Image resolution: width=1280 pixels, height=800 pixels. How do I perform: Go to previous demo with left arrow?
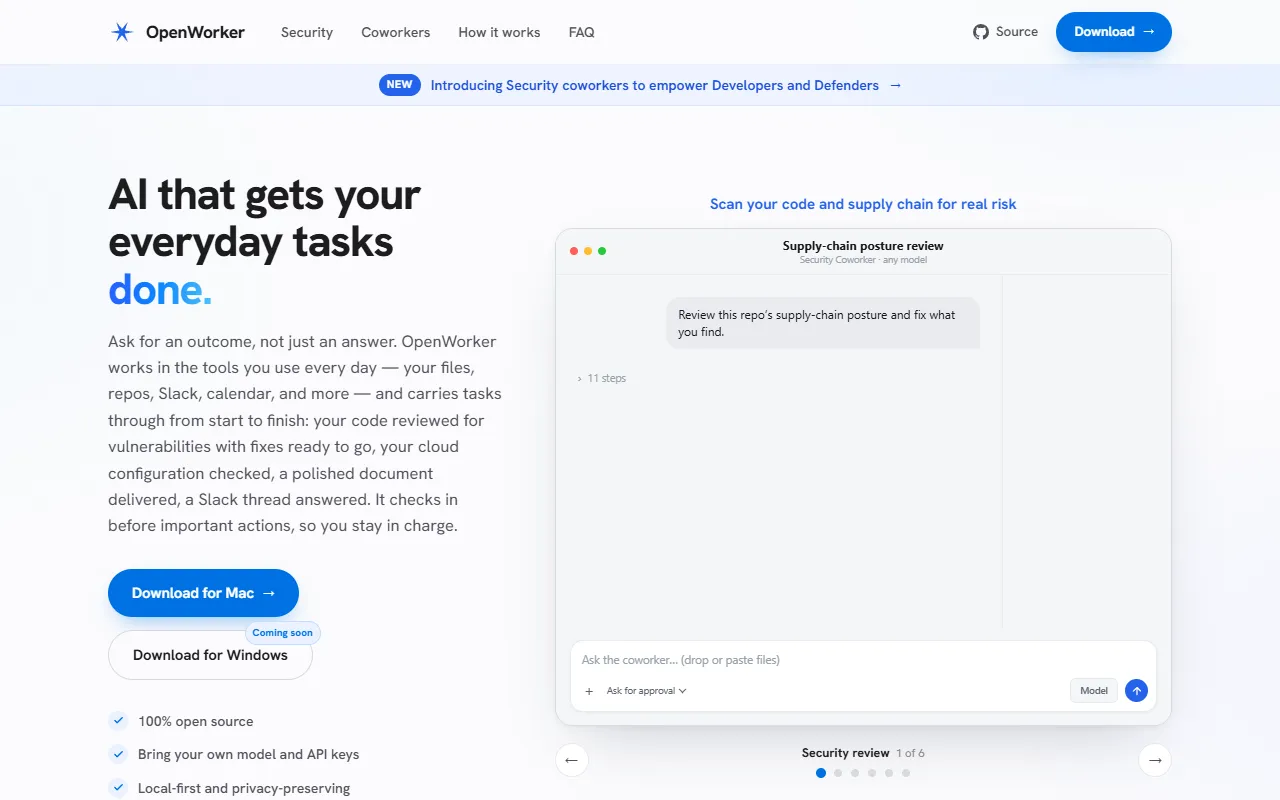(x=572, y=760)
